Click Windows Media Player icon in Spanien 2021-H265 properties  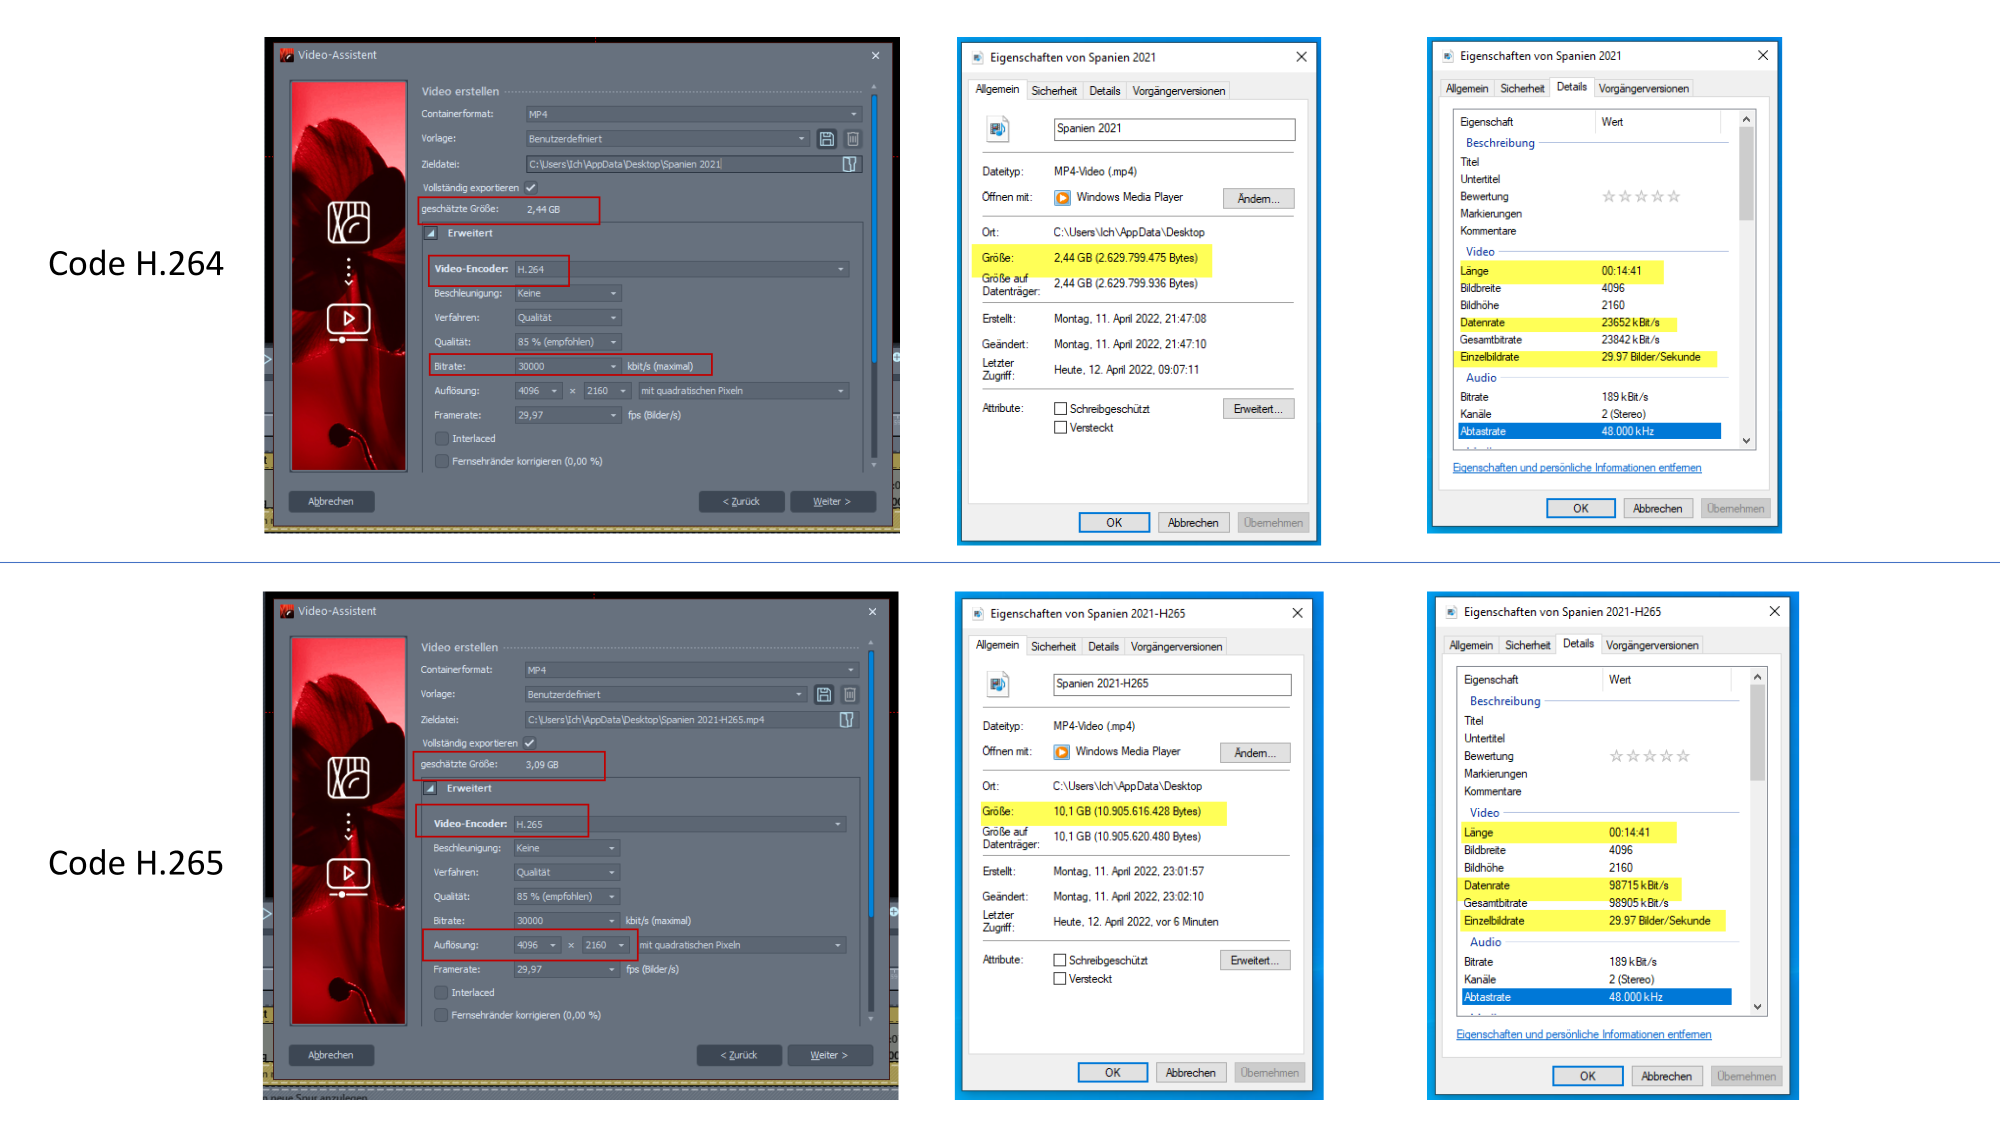point(1062,752)
